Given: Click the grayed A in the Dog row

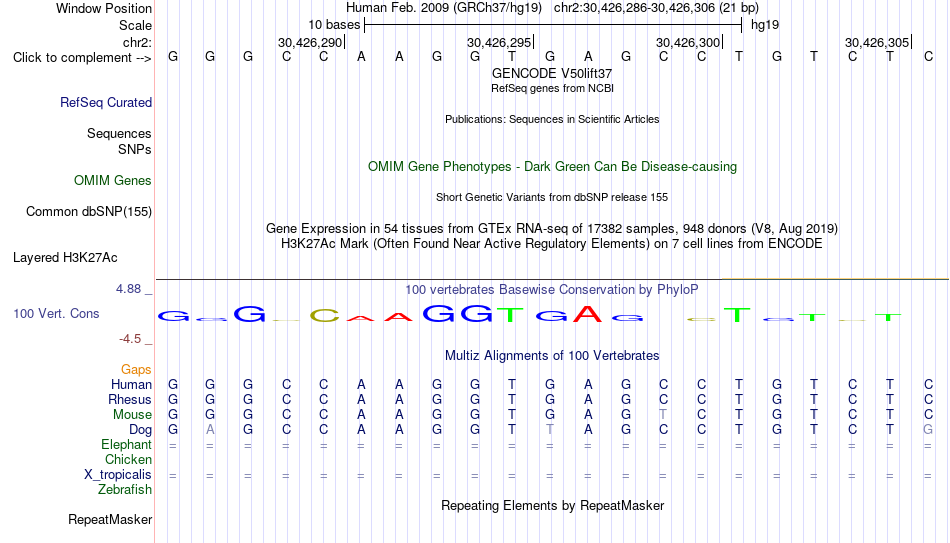Looking at the screenshot, I should click(210, 430).
